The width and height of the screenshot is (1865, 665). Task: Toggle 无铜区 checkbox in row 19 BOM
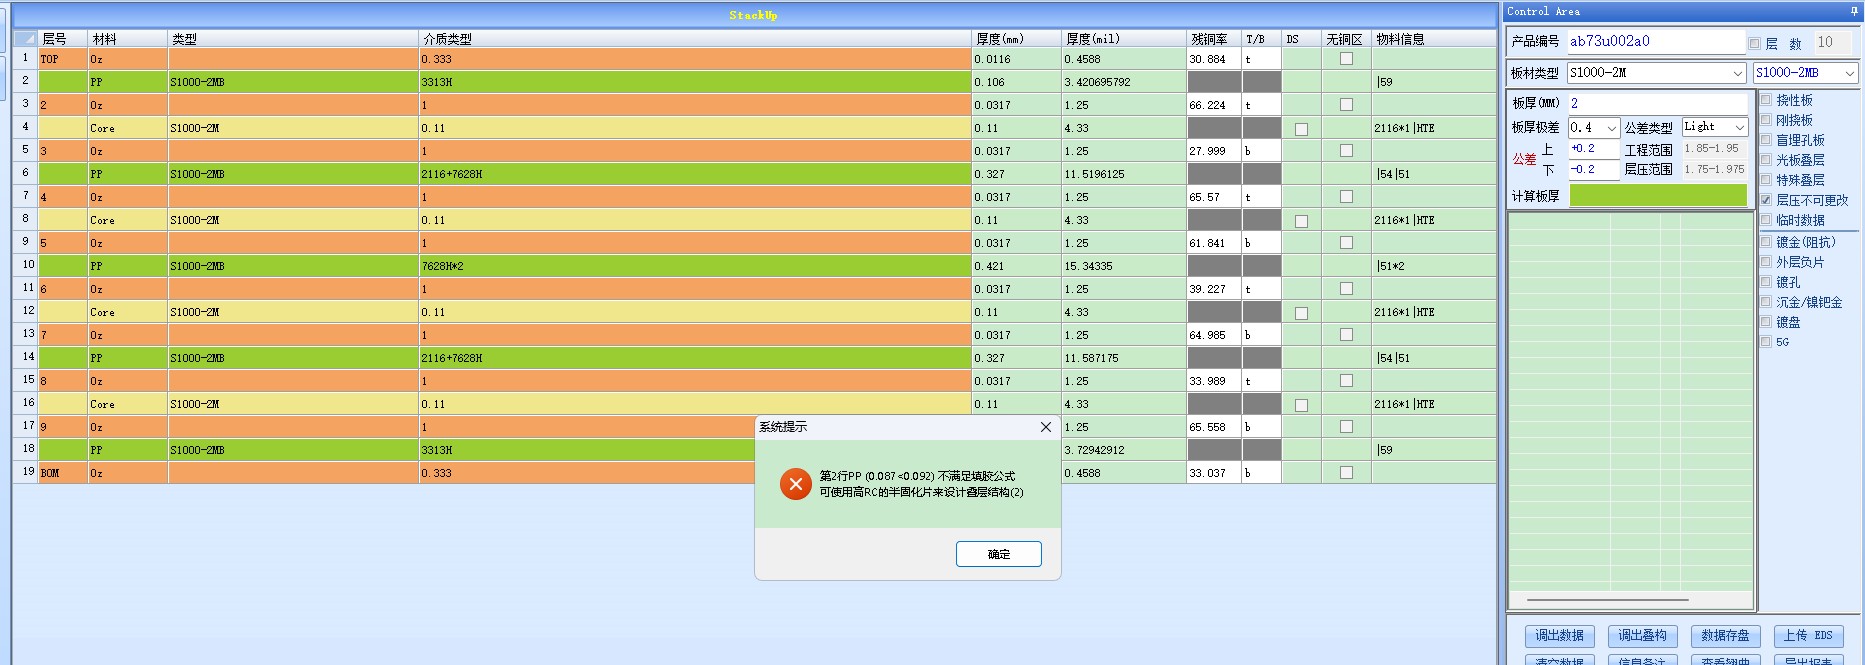[x=1346, y=473]
